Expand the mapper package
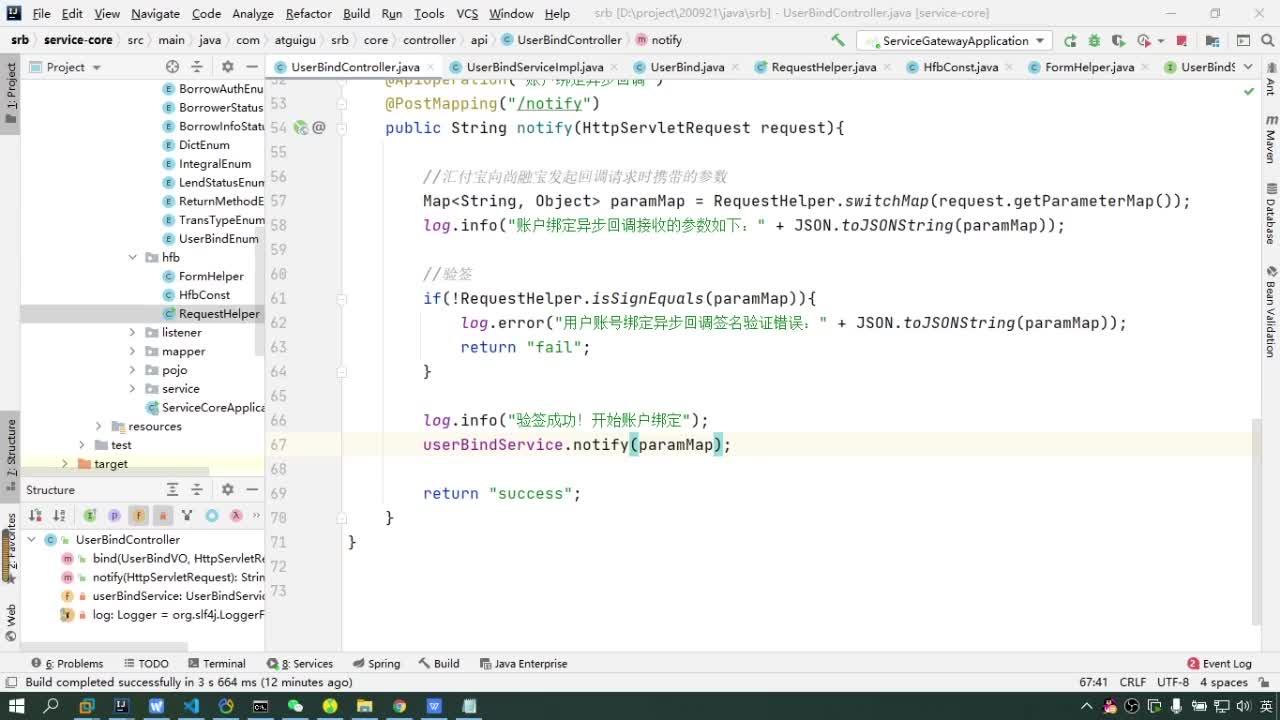 coord(133,351)
